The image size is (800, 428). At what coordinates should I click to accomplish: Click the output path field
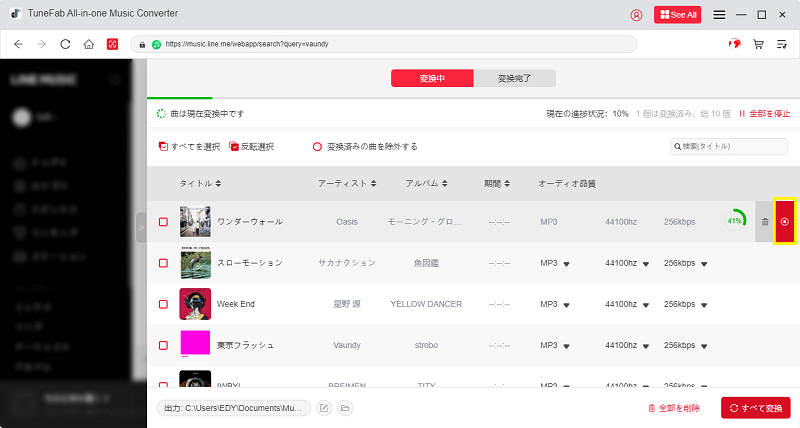234,408
